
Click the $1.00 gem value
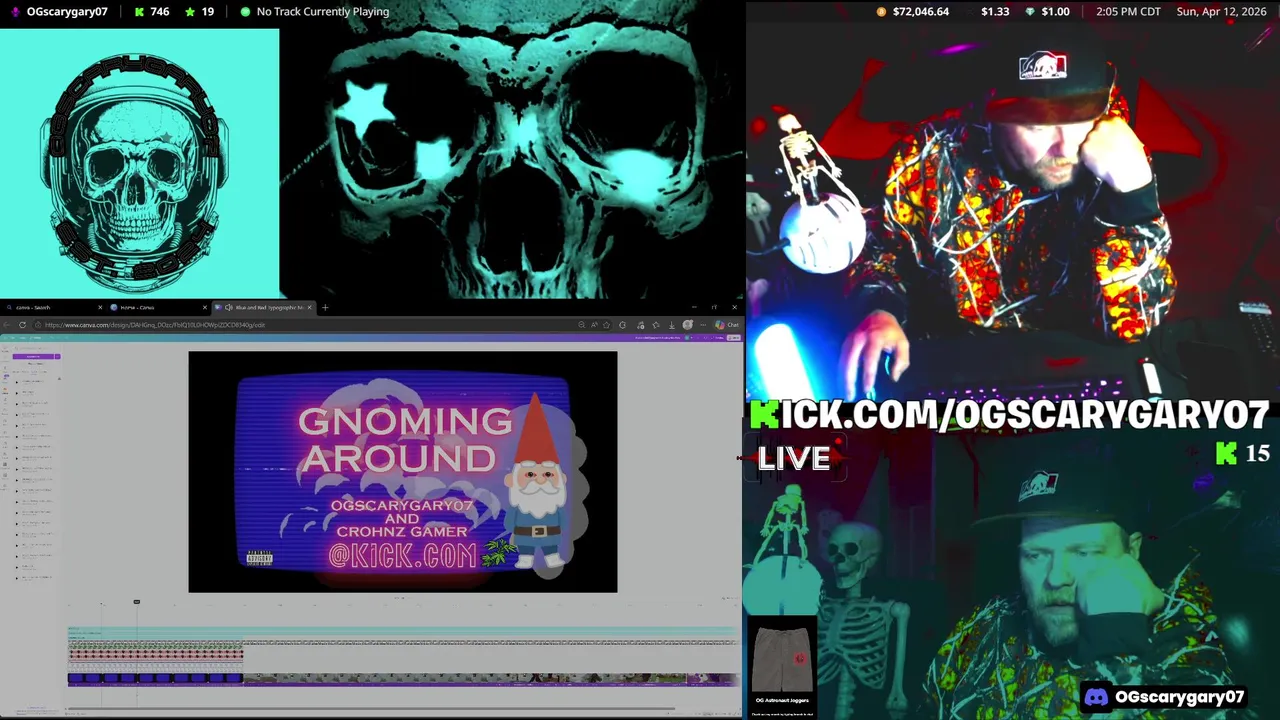[x=1048, y=12]
